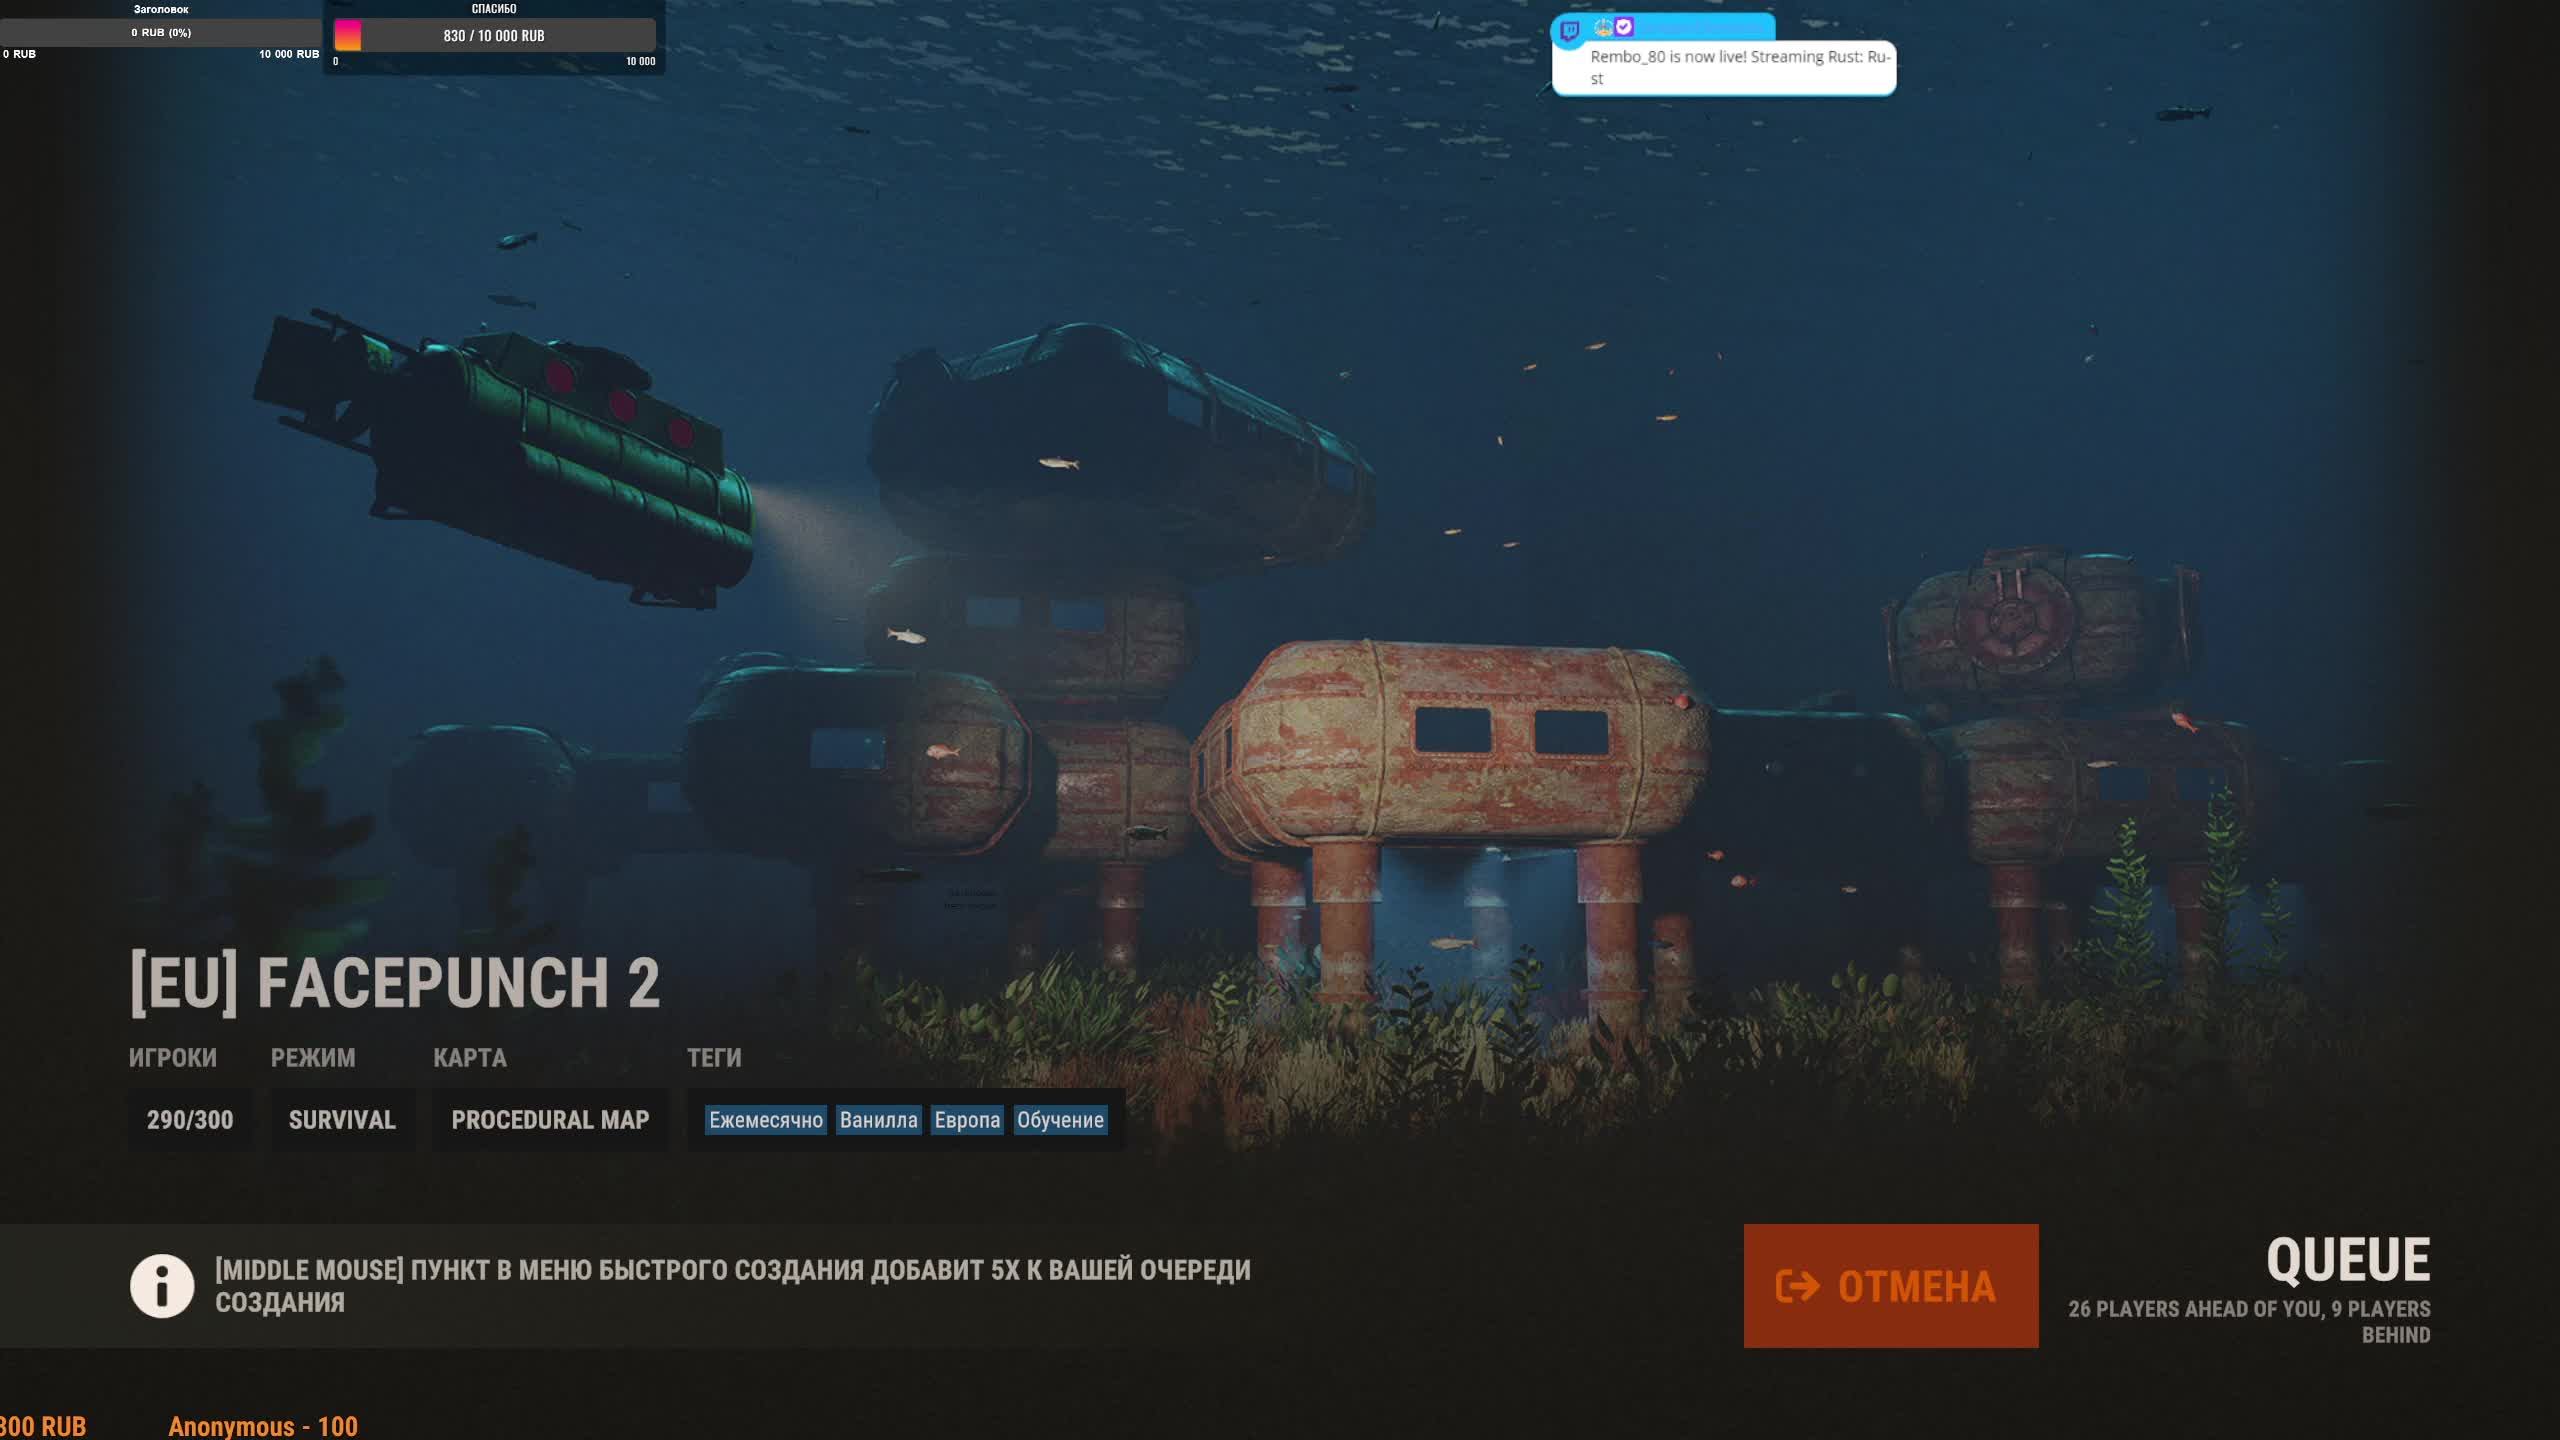Click the Twitch logo icon in notification
This screenshot has width=2560, height=1440.
click(1569, 31)
